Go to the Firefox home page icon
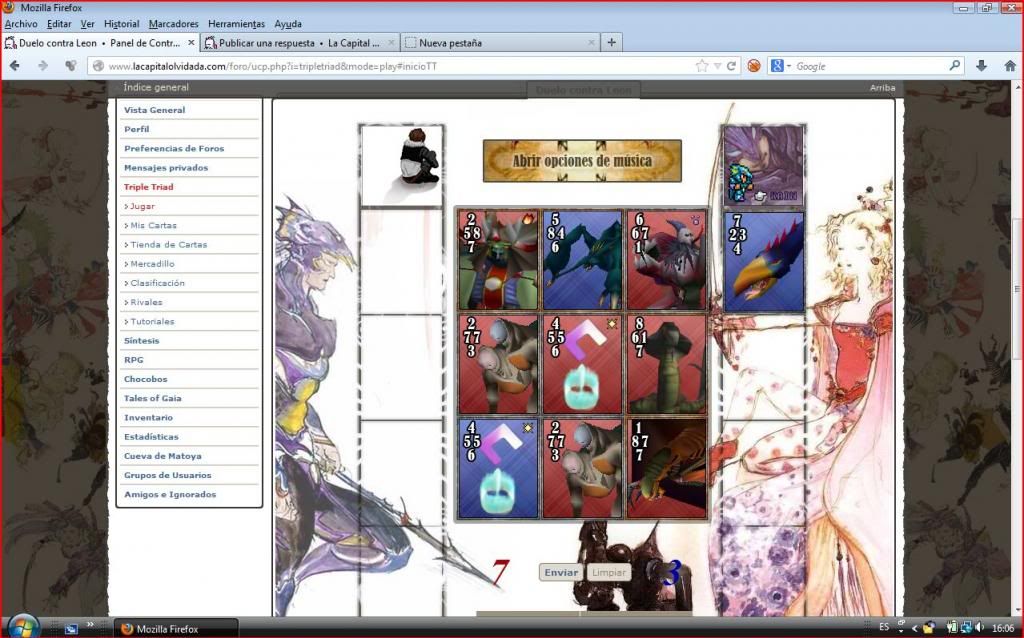Screen dimensions: 1024x638 (1010, 66)
